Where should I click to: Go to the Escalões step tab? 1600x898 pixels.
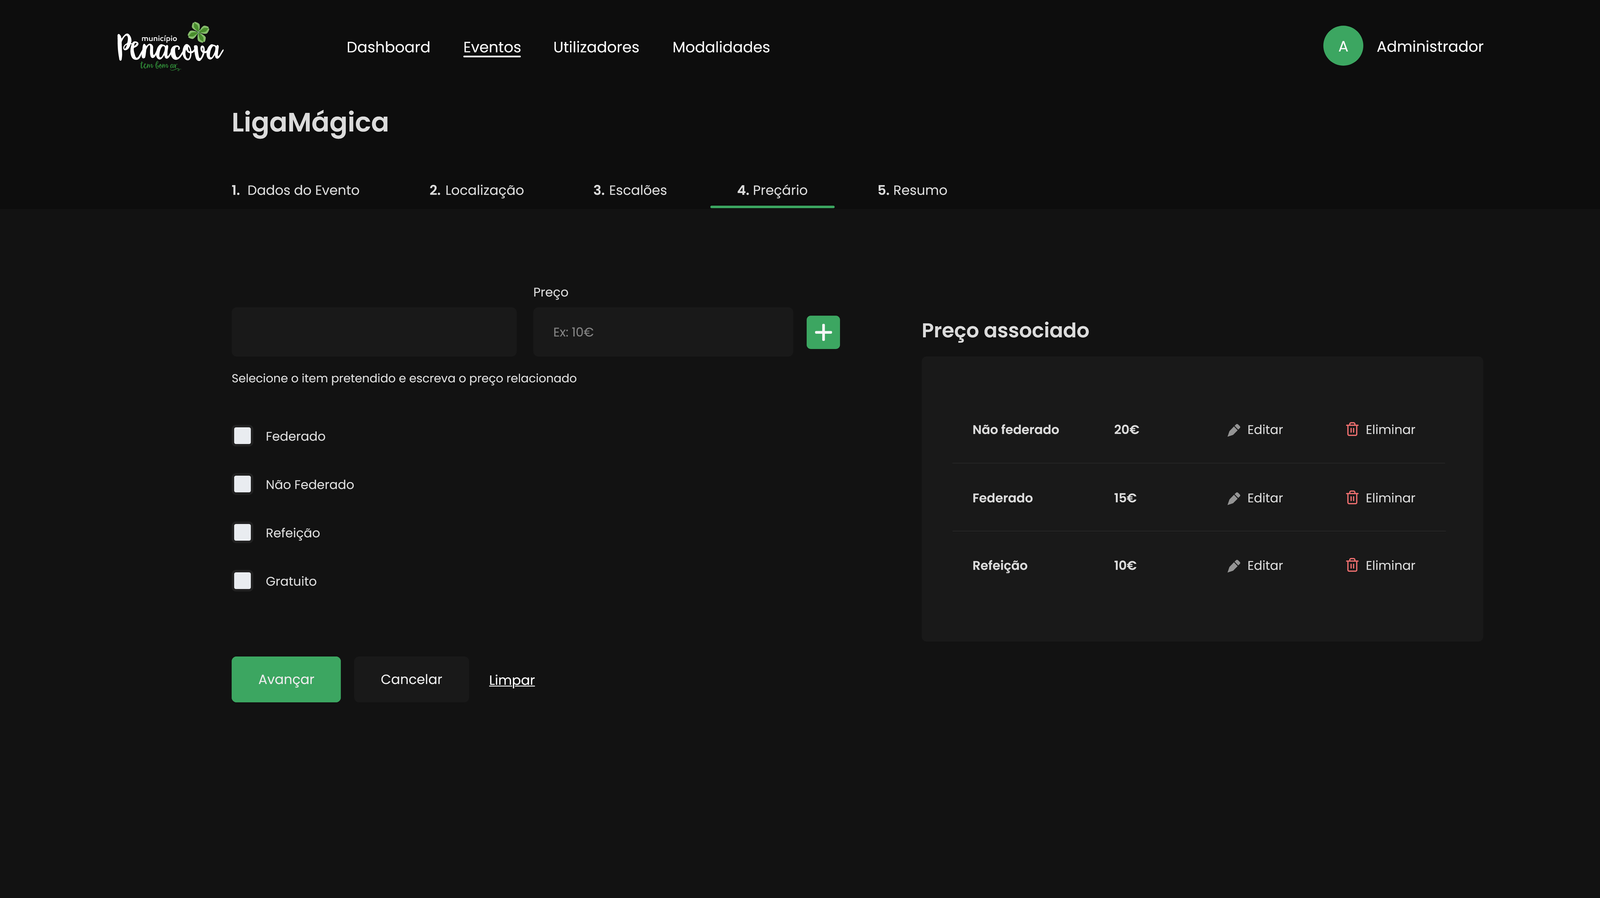pos(630,190)
